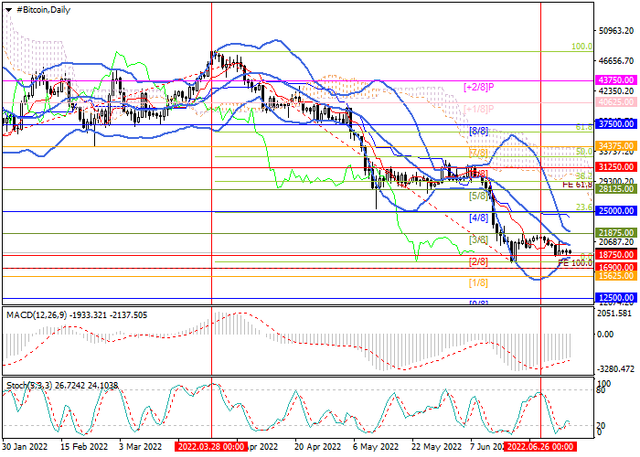Select the blue 37500.00 price tag
Image resolution: width=640 pixels, height=457 pixels.
coord(612,124)
